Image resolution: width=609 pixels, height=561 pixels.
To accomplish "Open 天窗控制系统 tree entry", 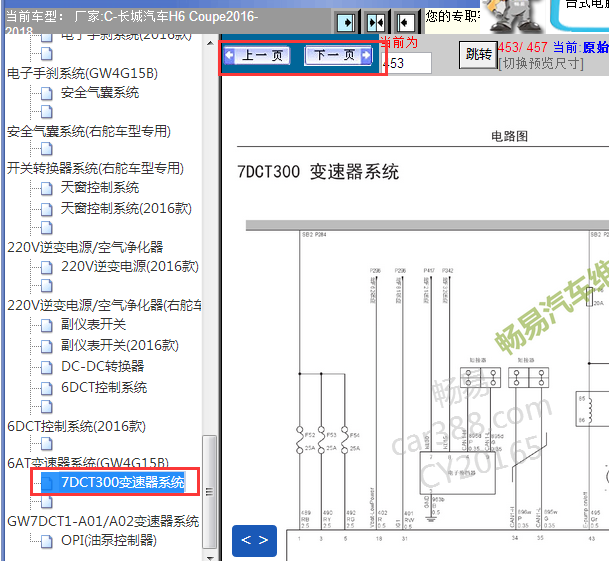I will pyautogui.click(x=100, y=188).
